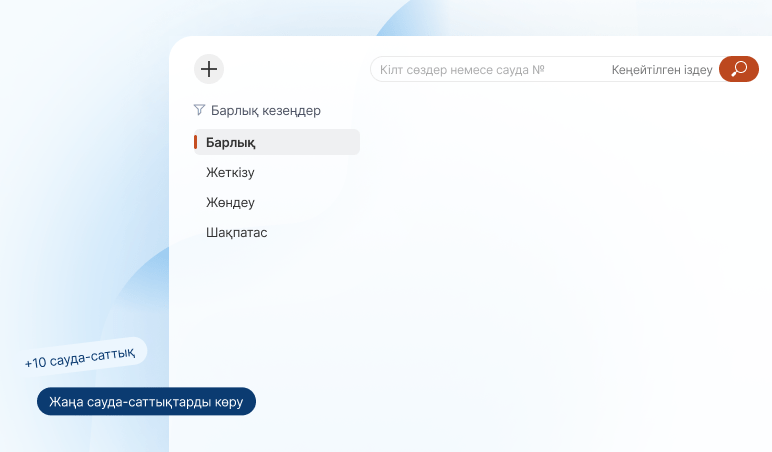
Task: Click the orange magnifier search button
Action: 738,69
